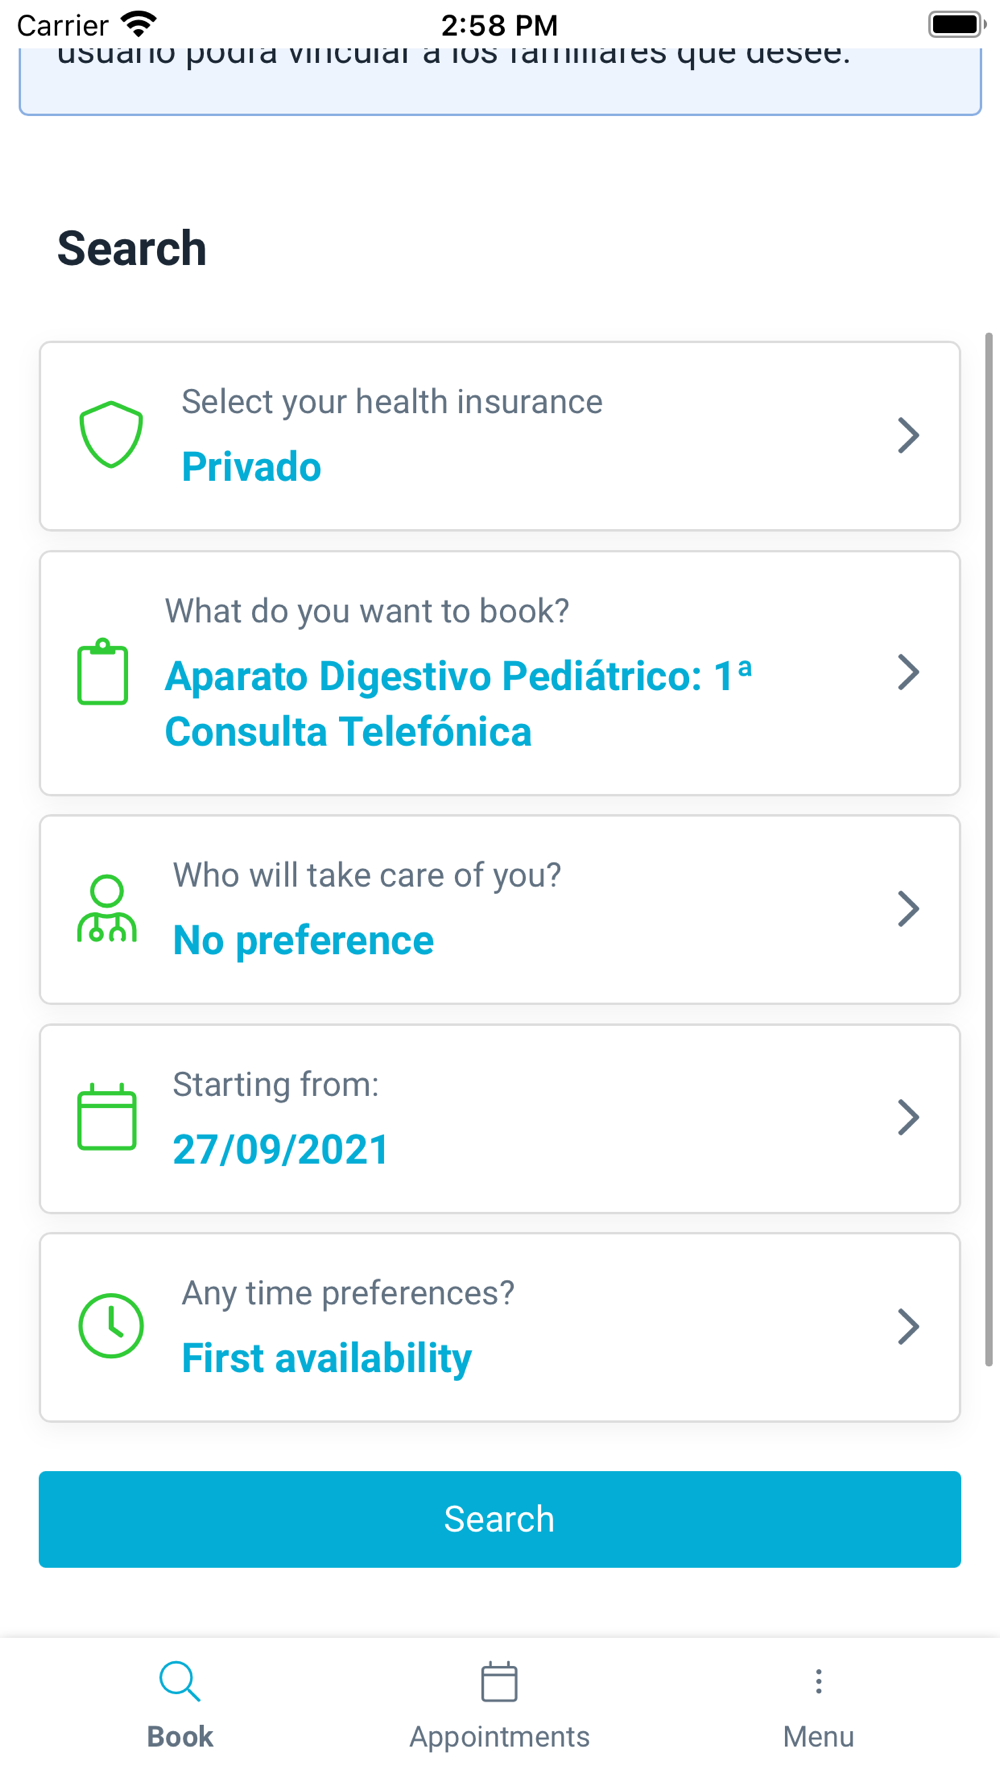The height and width of the screenshot is (1778, 1000).
Task: Open the No preference chevron arrow
Action: point(908,909)
